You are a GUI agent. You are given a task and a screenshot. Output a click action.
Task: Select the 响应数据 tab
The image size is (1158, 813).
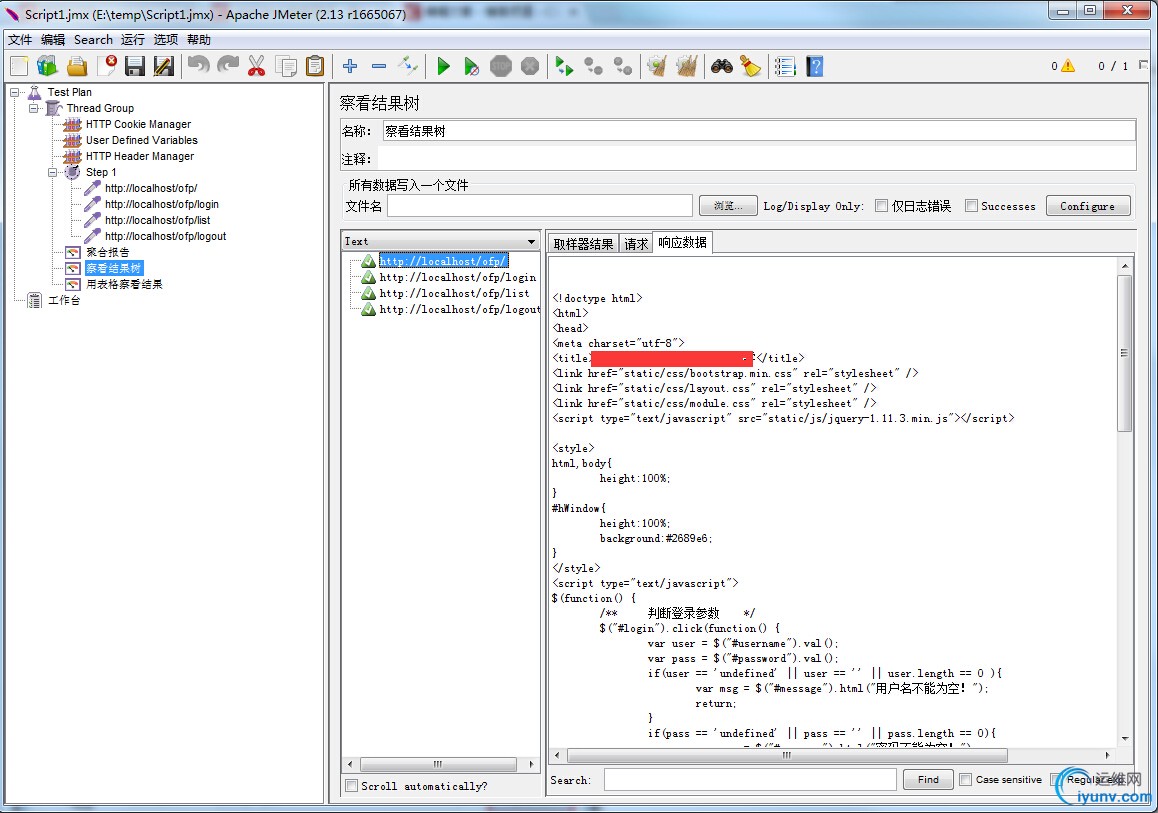pyautogui.click(x=682, y=242)
